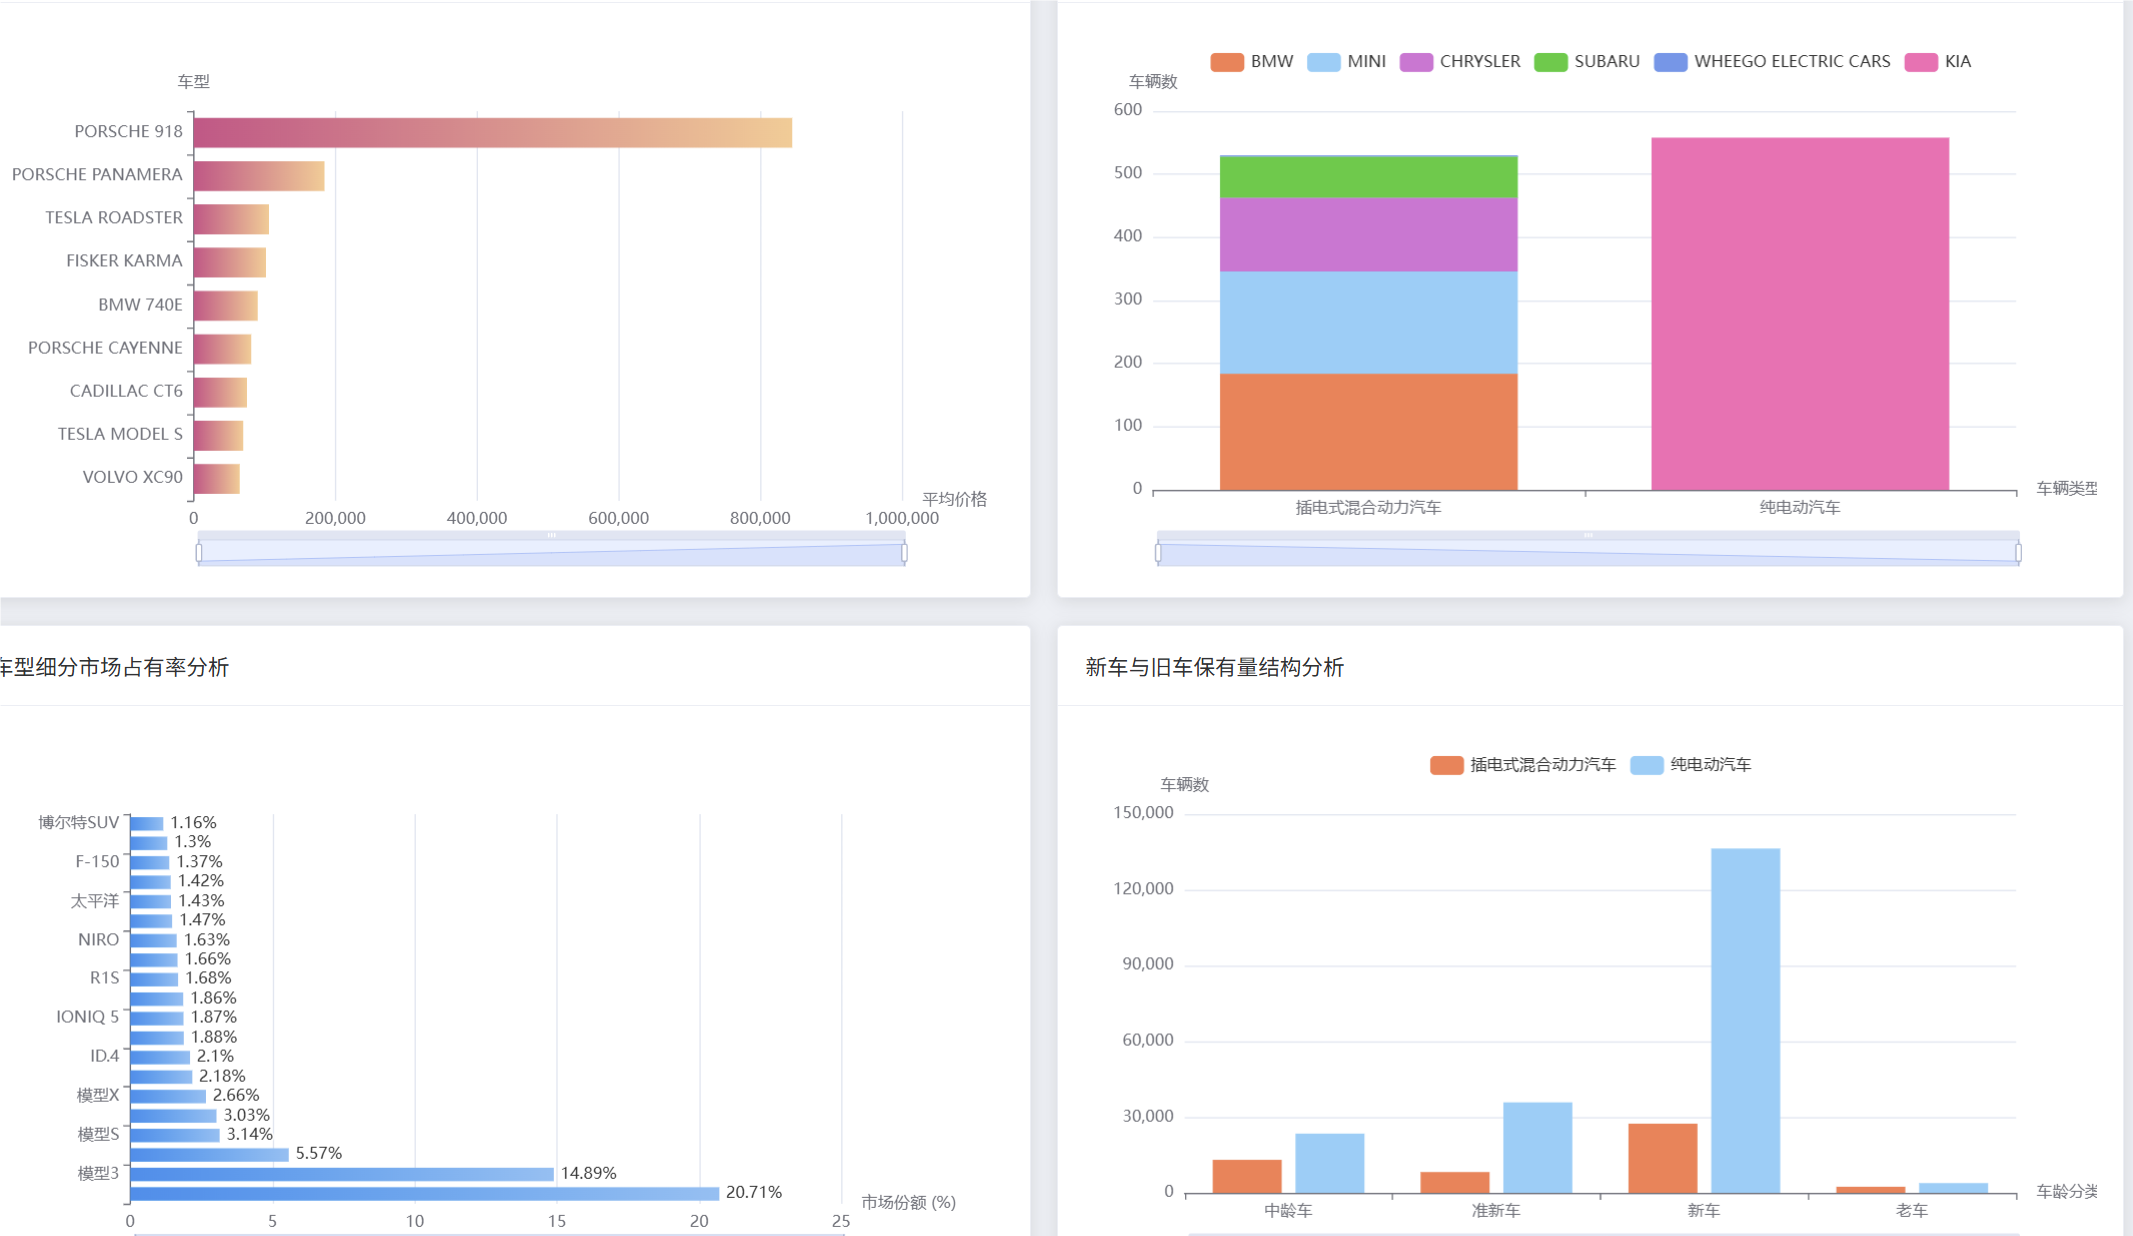This screenshot has height=1236, width=2133.
Task: Click the ID.4 axis label
Action: pos(105,1055)
